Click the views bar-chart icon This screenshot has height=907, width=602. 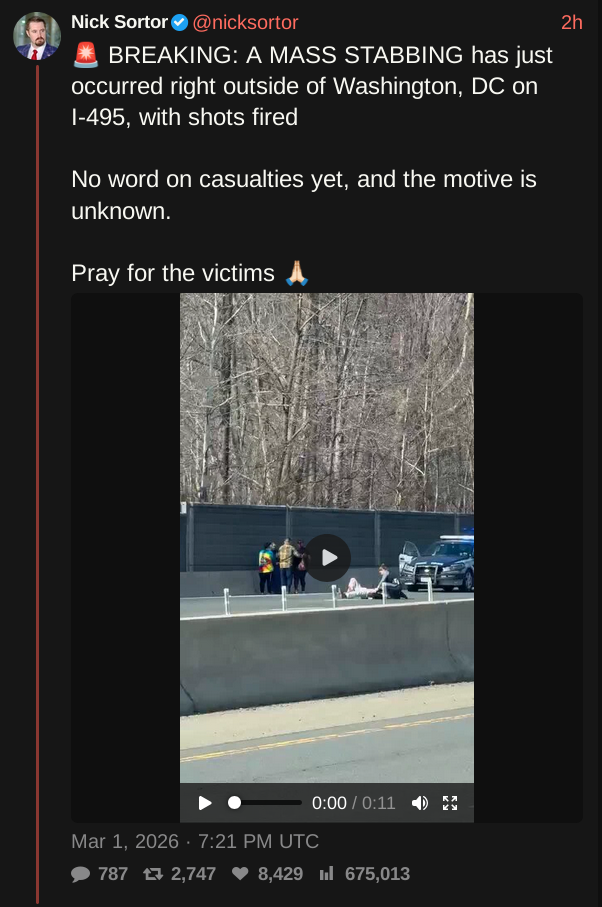(x=327, y=873)
